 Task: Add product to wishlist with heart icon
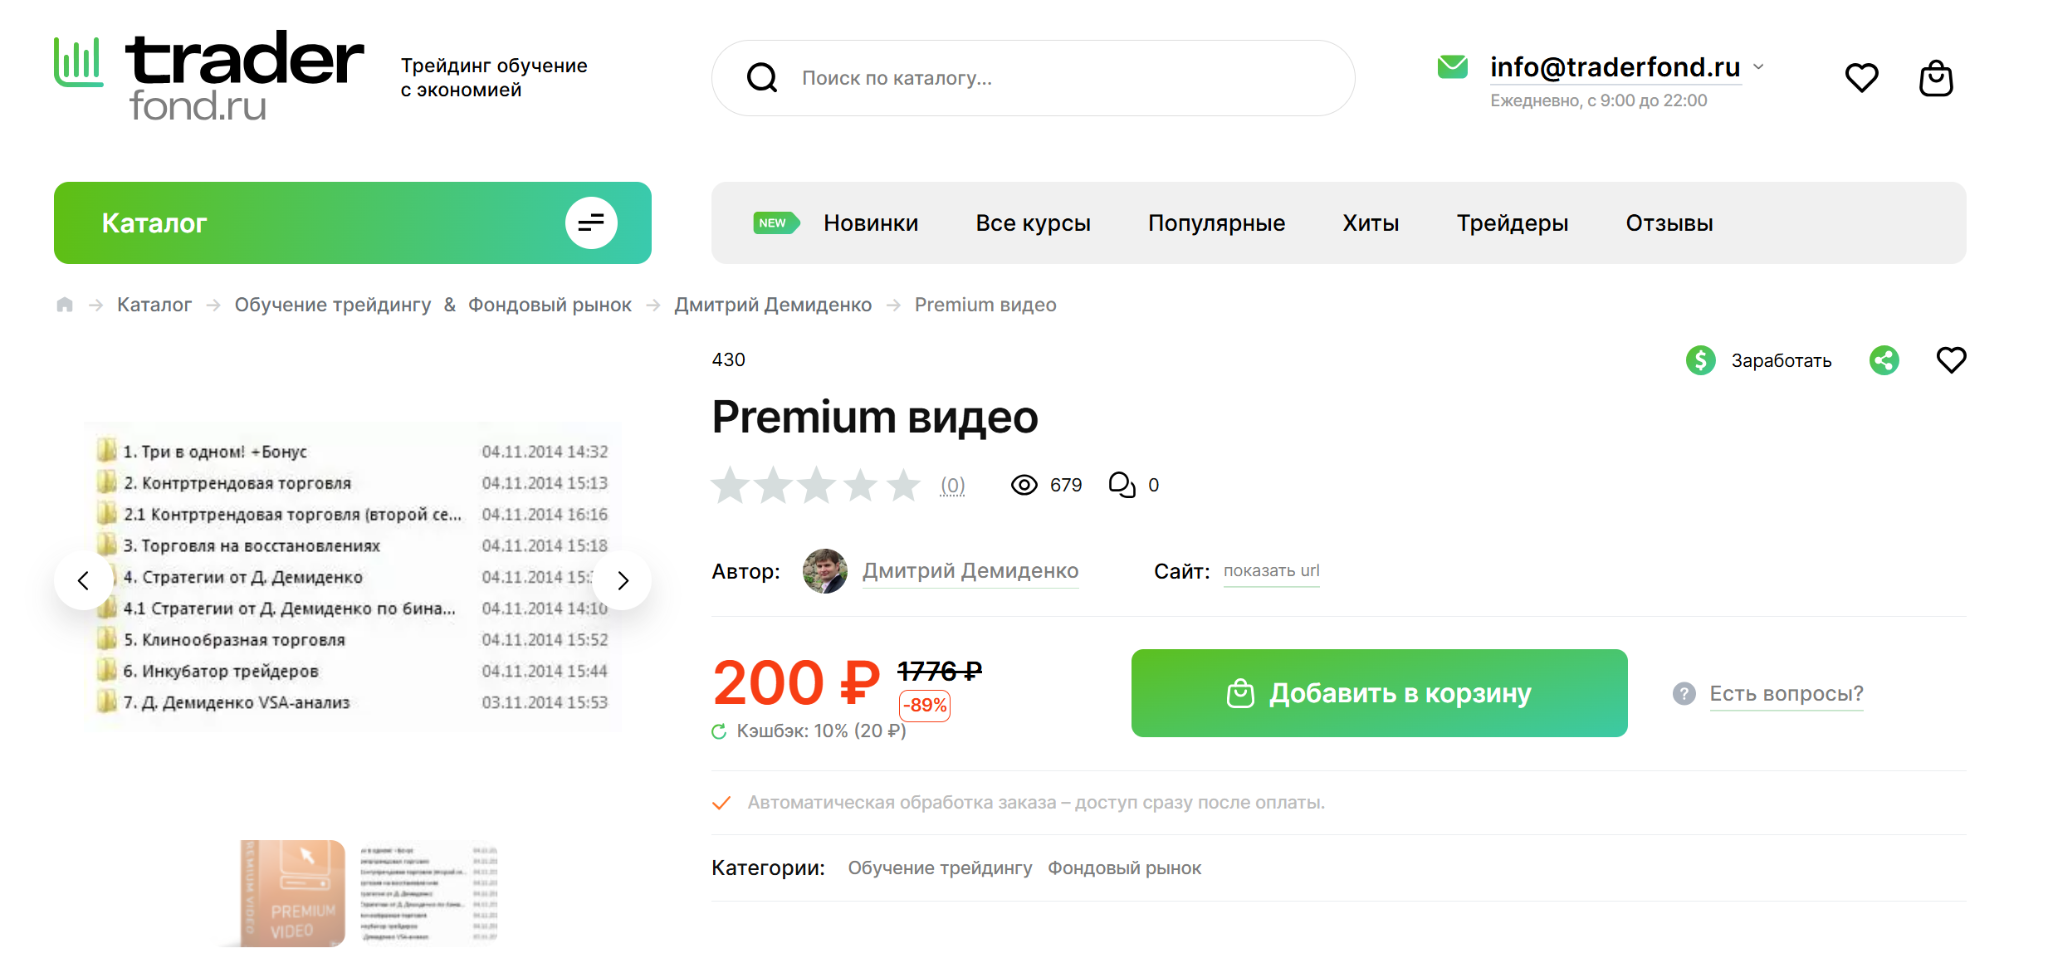pos(1951,360)
